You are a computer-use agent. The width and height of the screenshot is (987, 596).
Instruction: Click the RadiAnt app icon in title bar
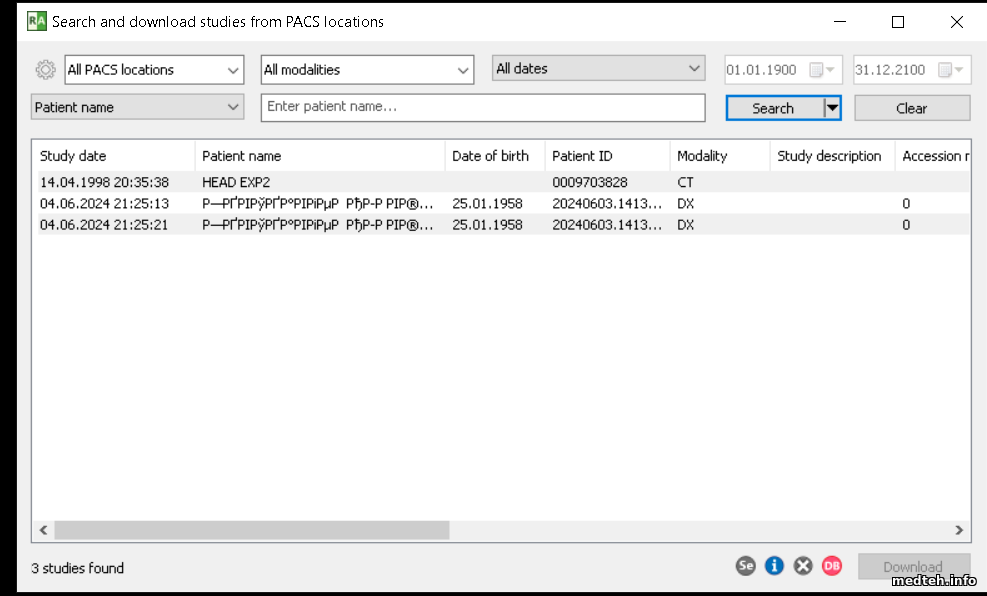point(37,21)
